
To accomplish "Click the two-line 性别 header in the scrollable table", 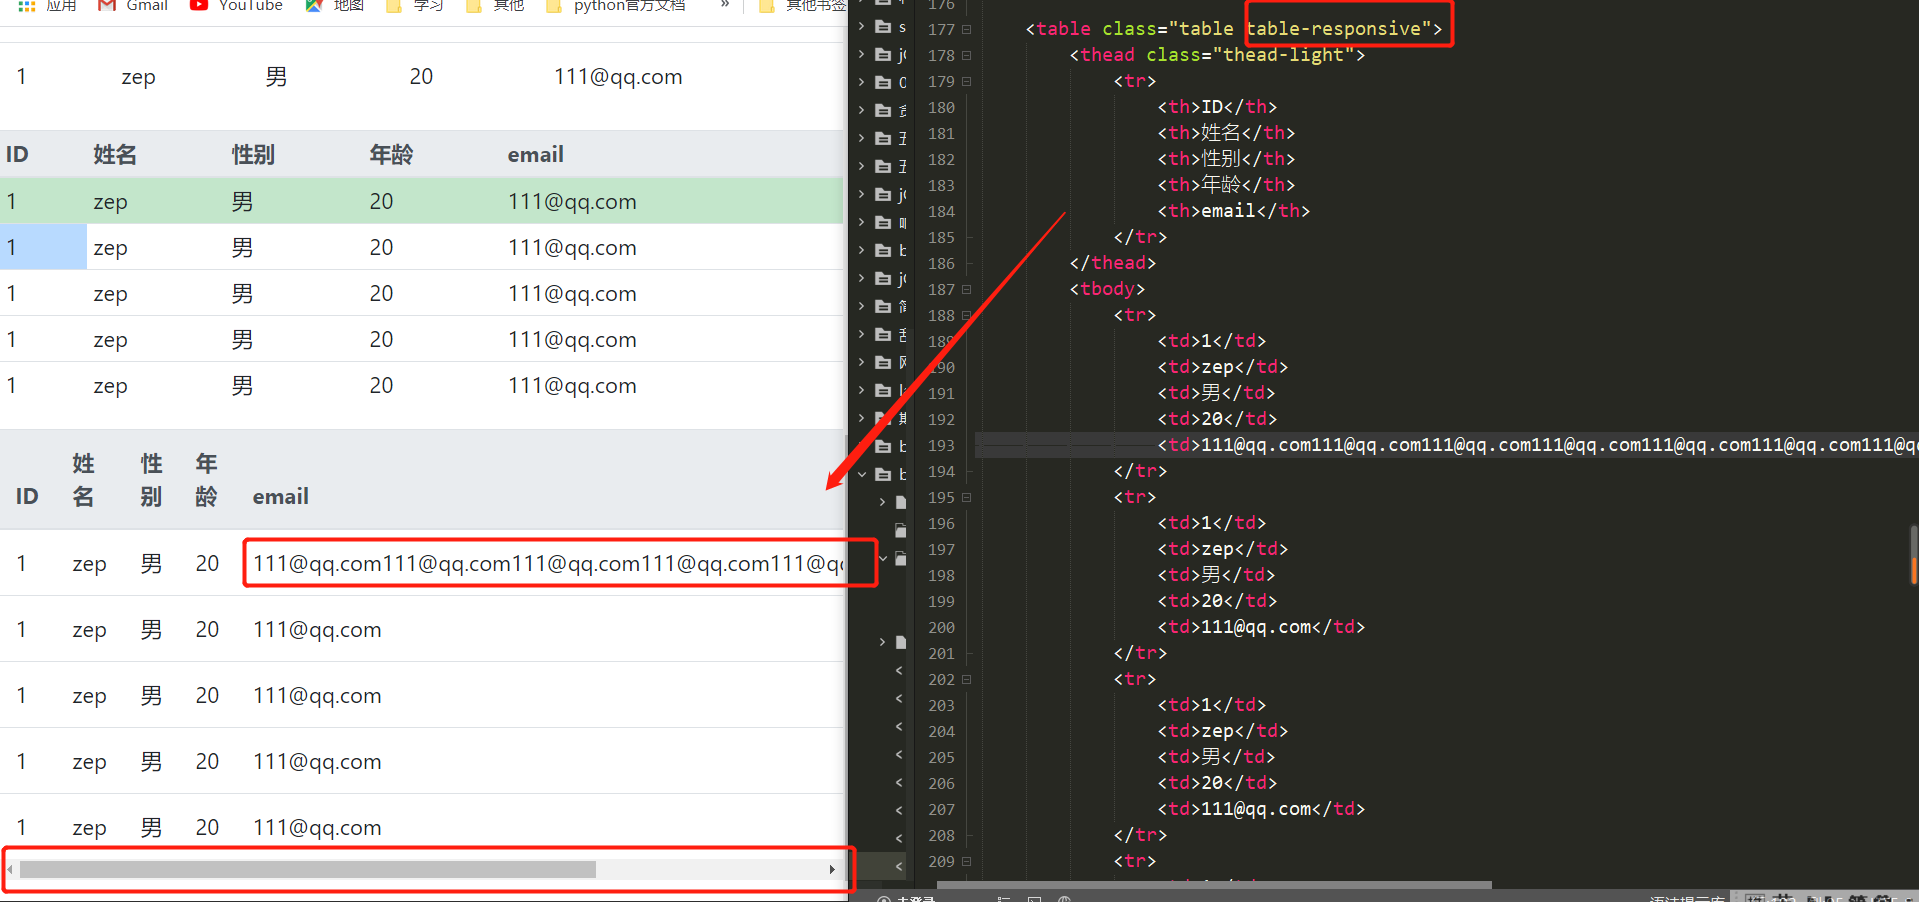I will (x=151, y=480).
